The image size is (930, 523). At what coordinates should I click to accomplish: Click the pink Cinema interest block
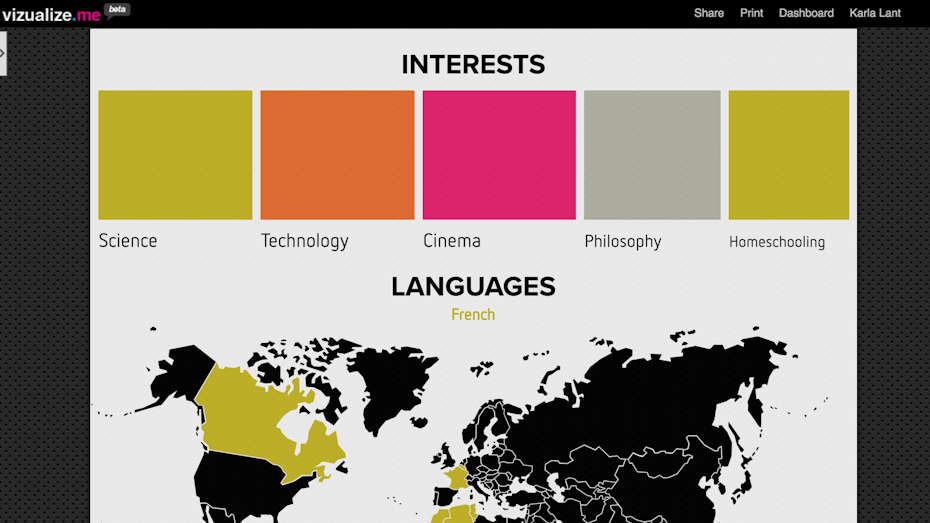coord(499,155)
